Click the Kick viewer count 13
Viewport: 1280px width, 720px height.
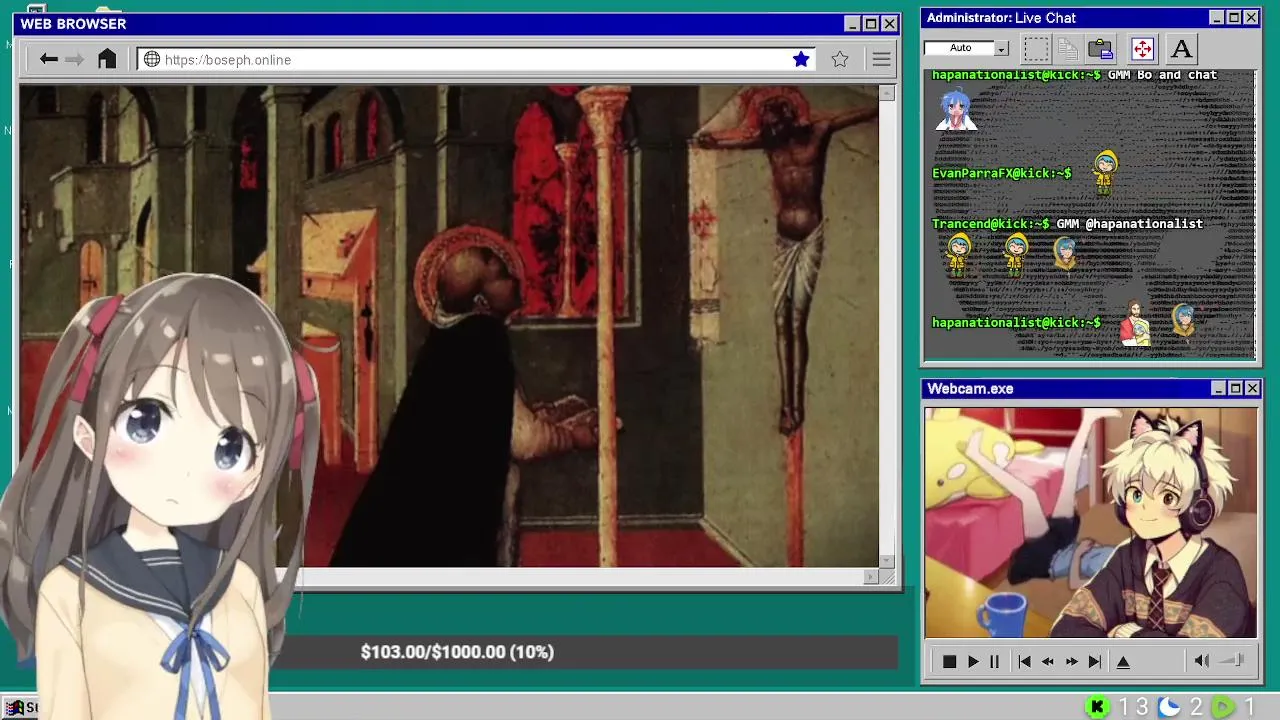(1133, 707)
